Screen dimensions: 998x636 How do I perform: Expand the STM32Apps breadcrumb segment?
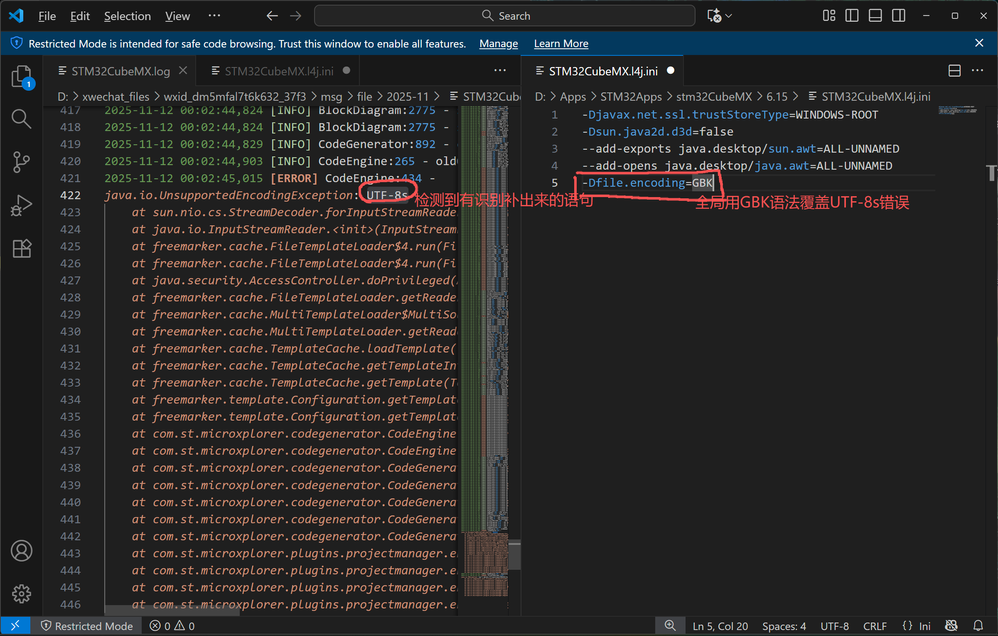pyautogui.click(x=631, y=97)
